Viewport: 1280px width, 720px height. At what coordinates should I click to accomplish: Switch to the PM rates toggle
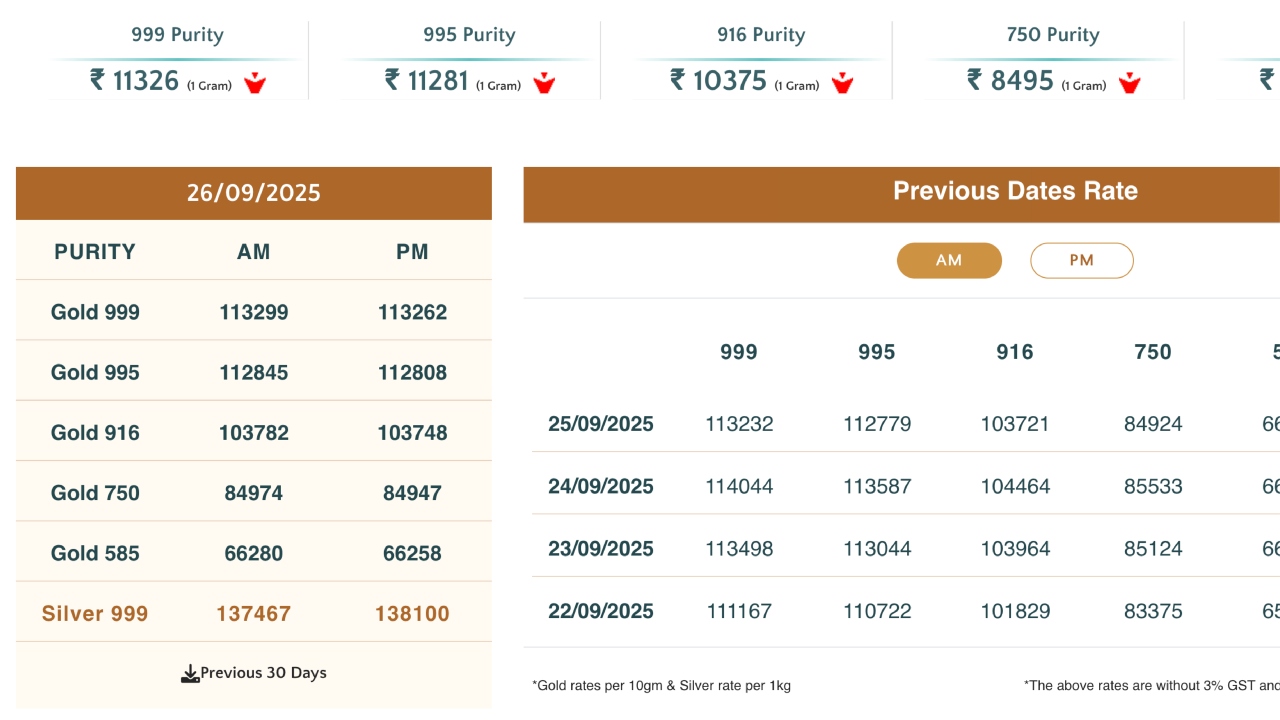(1081, 261)
